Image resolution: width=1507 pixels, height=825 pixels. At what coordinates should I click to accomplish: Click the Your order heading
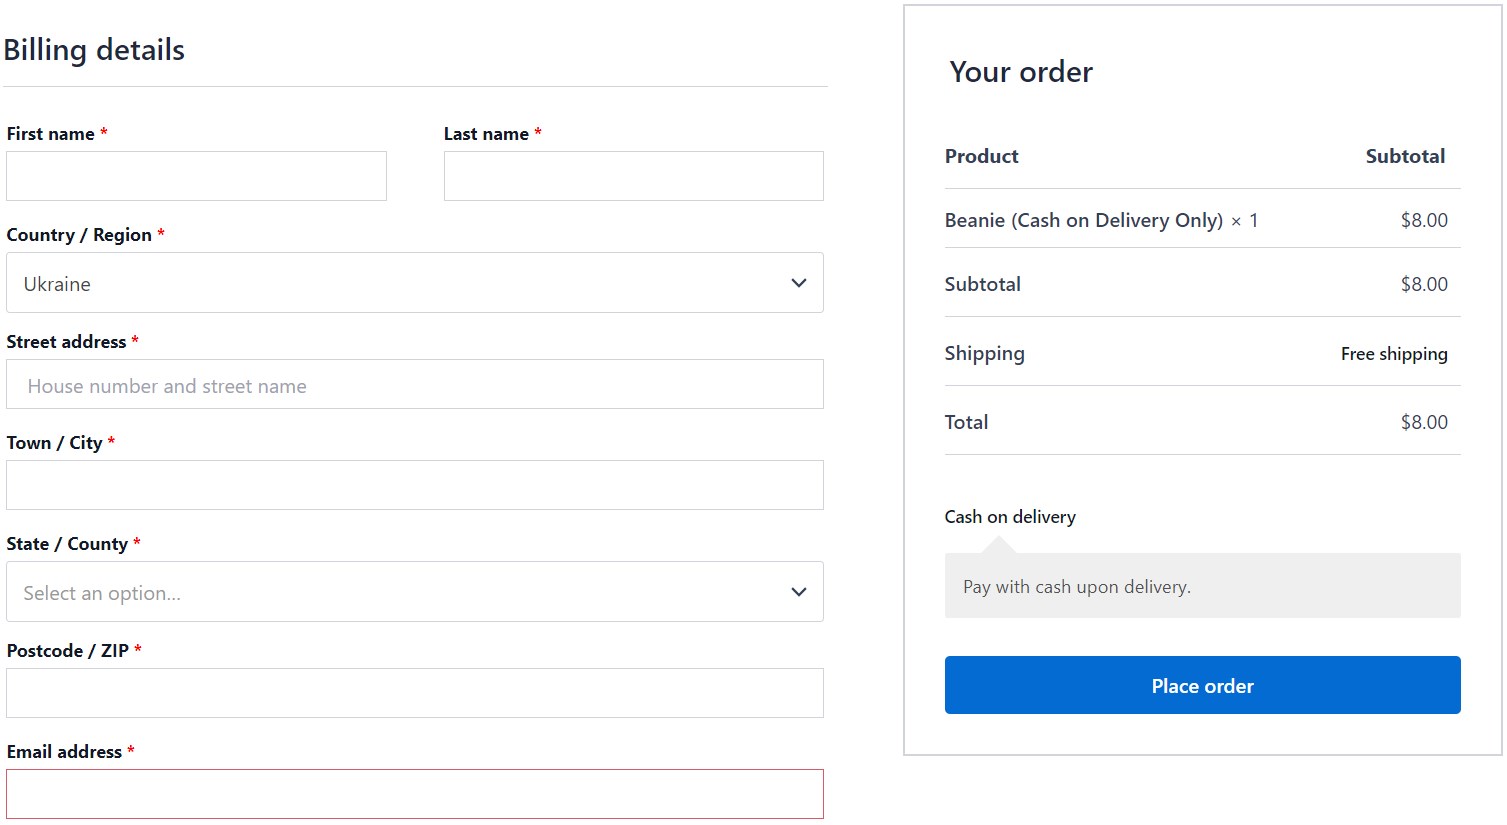[x=1019, y=71]
